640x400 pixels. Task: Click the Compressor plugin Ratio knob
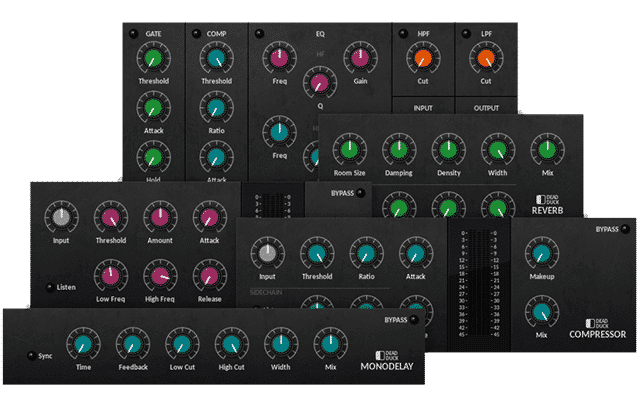tap(367, 253)
